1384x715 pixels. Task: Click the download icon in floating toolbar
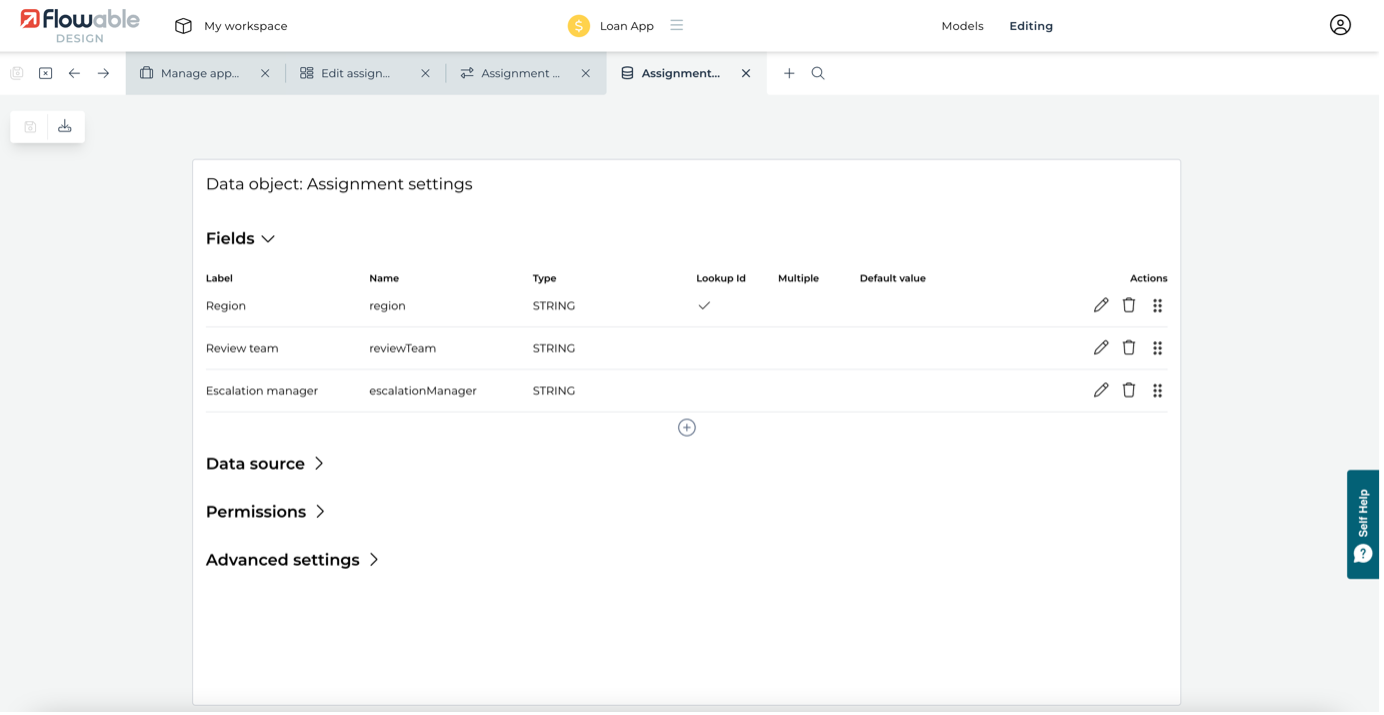click(65, 126)
